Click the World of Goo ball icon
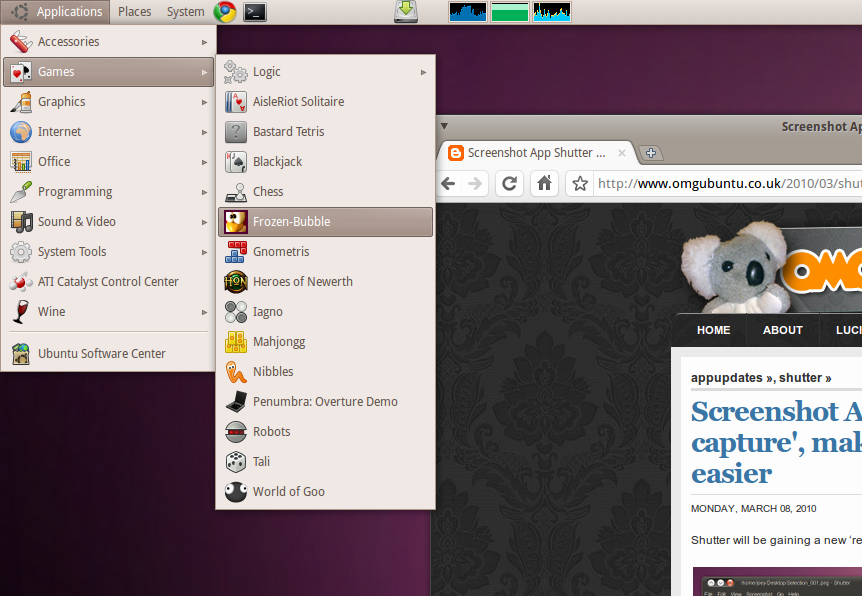Viewport: 862px width, 596px height. 236,492
